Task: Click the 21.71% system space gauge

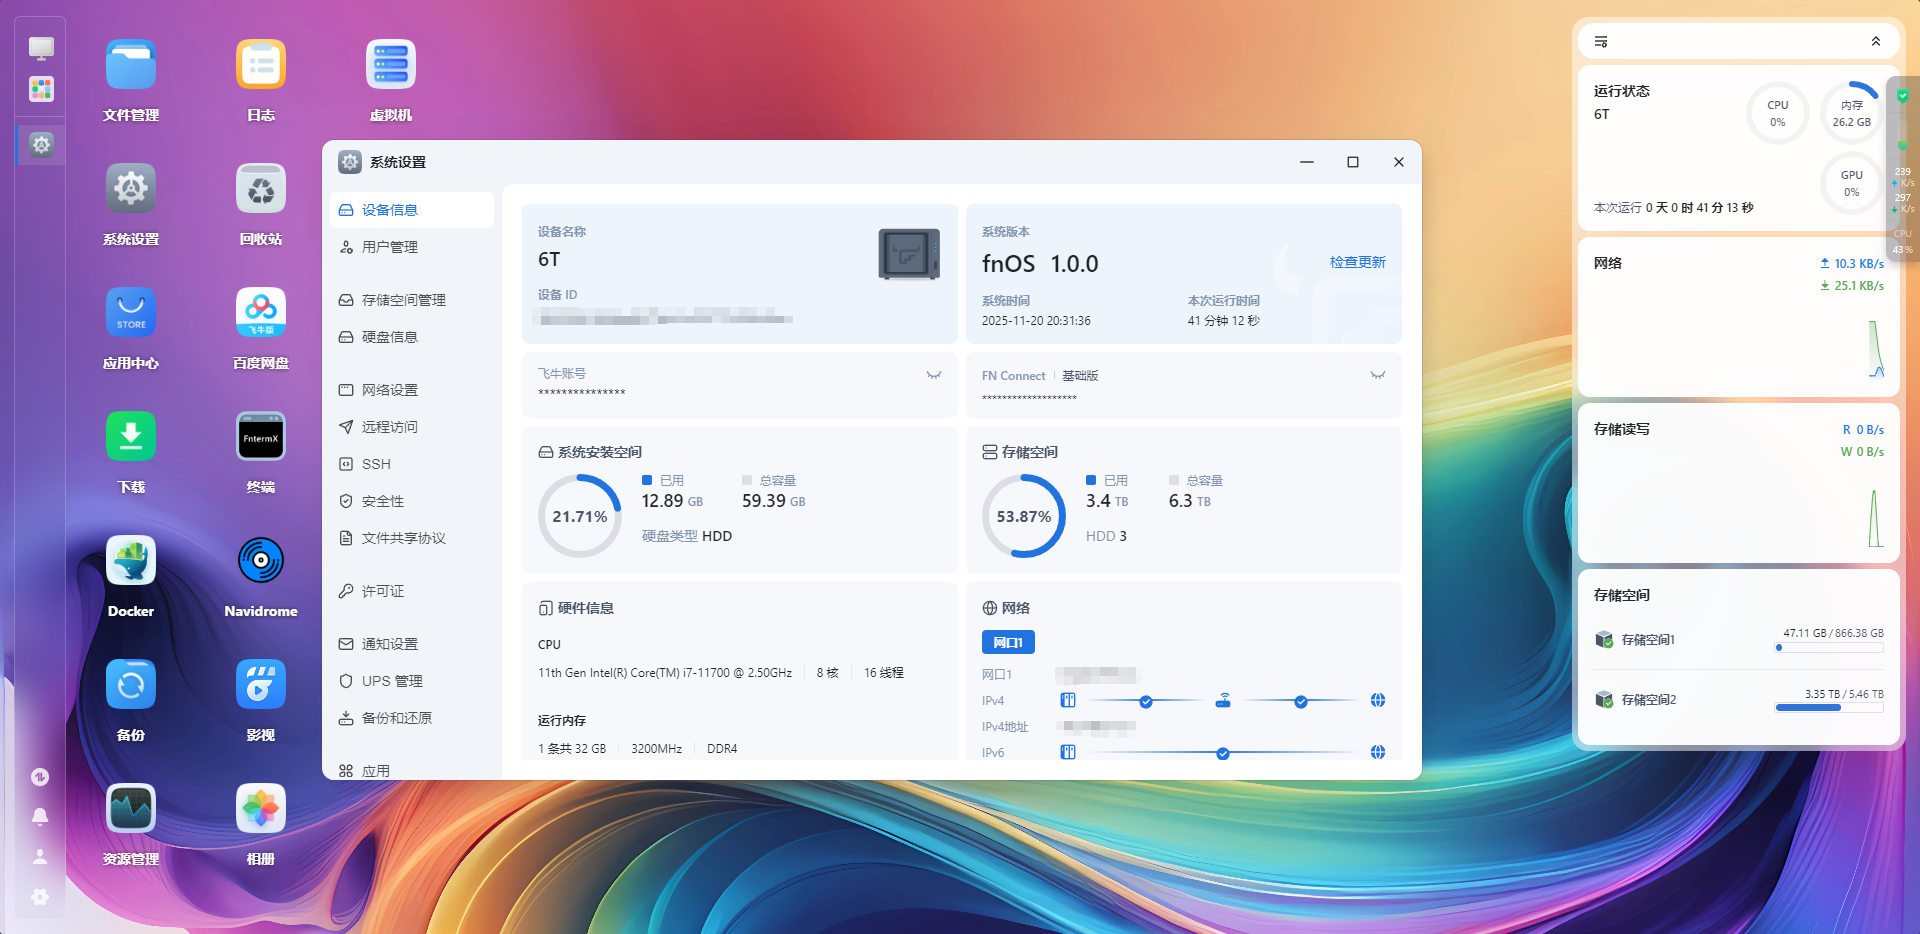Action: [580, 516]
